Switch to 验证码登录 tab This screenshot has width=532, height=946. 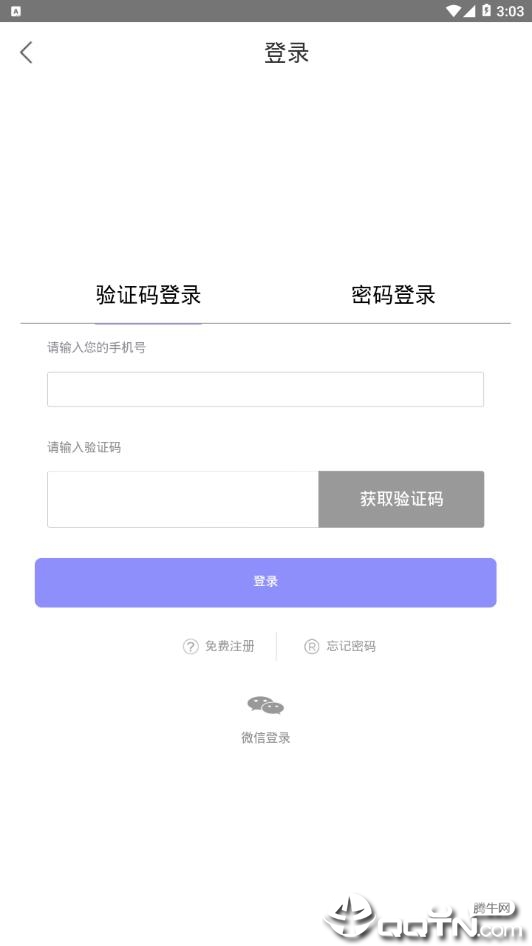coord(148,295)
